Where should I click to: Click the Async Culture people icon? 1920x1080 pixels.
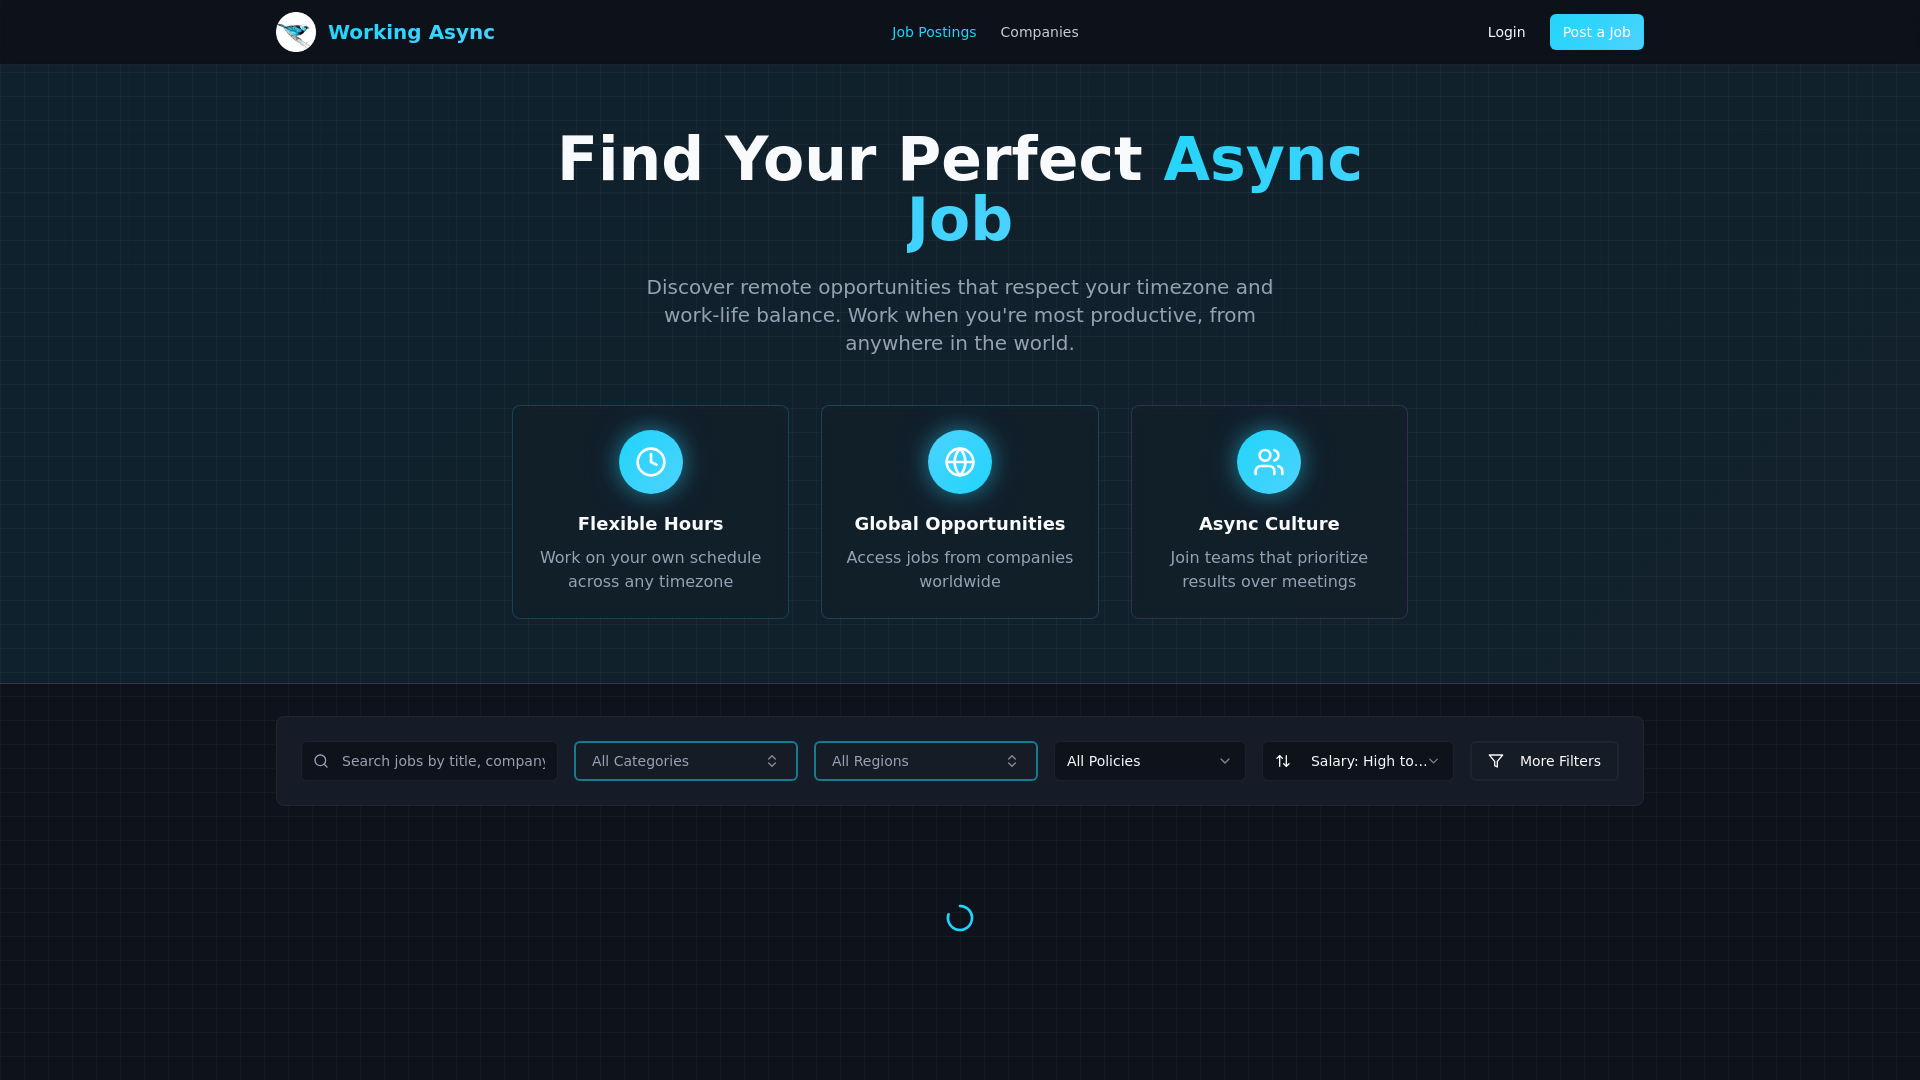(1269, 462)
